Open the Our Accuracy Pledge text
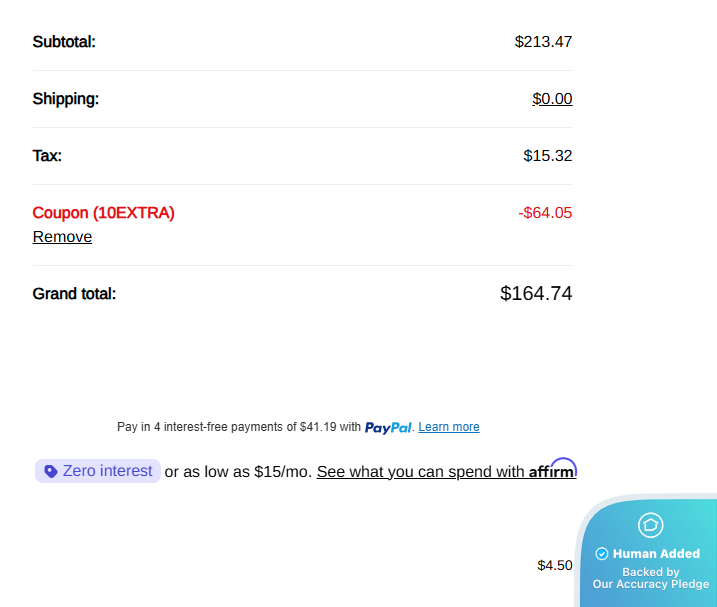The width and height of the screenshot is (717, 607). click(x=651, y=584)
